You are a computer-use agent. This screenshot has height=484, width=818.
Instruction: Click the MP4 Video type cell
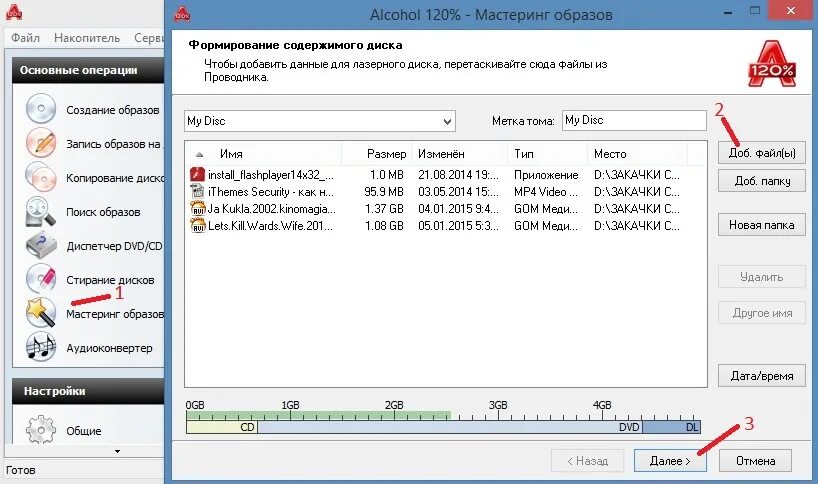pos(546,192)
